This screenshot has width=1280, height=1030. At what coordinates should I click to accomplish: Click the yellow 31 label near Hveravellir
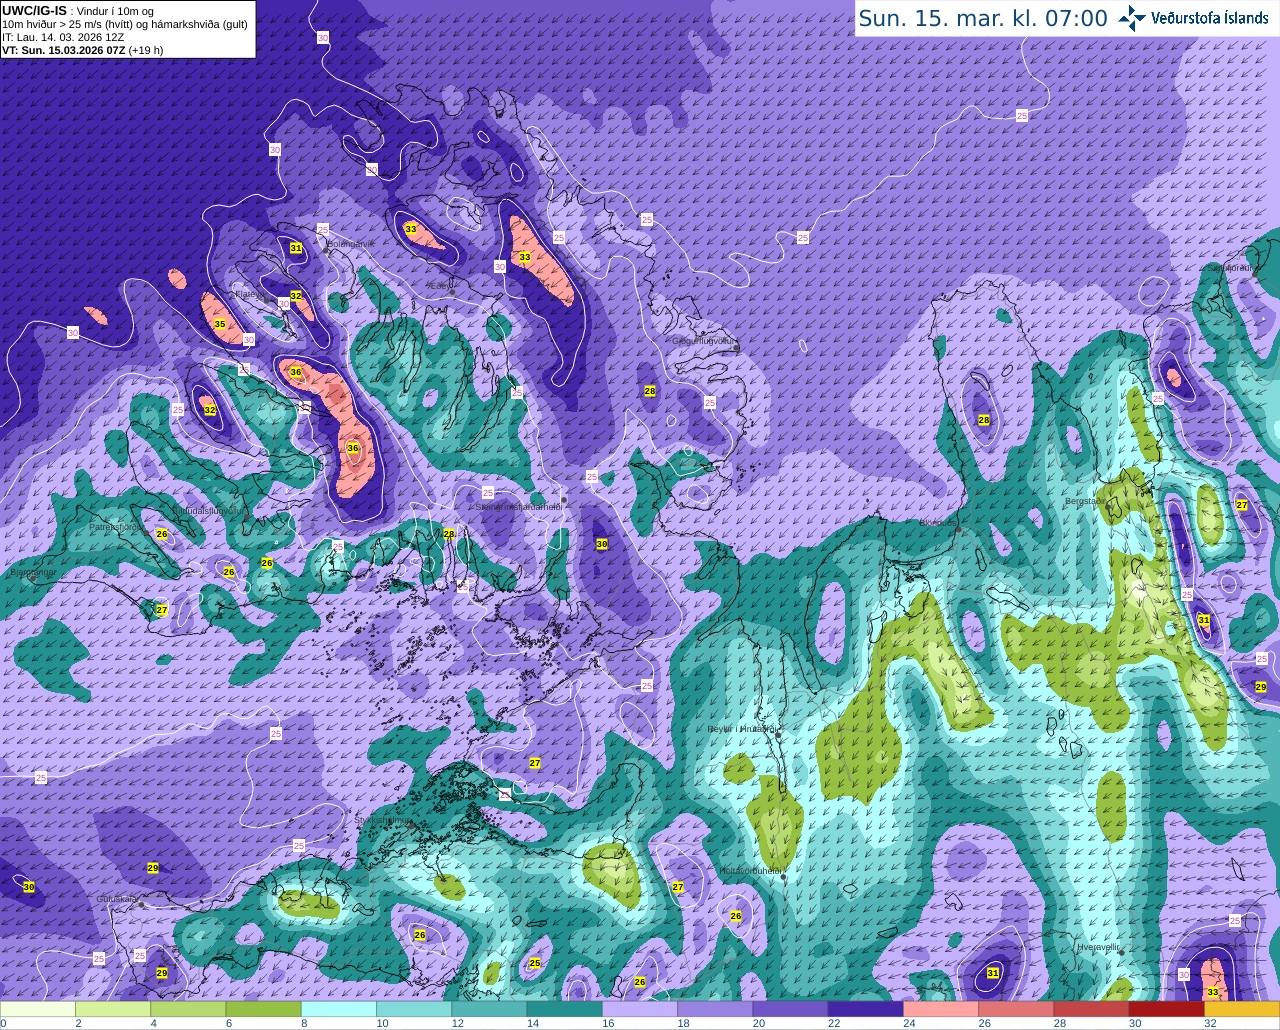pyautogui.click(x=993, y=973)
